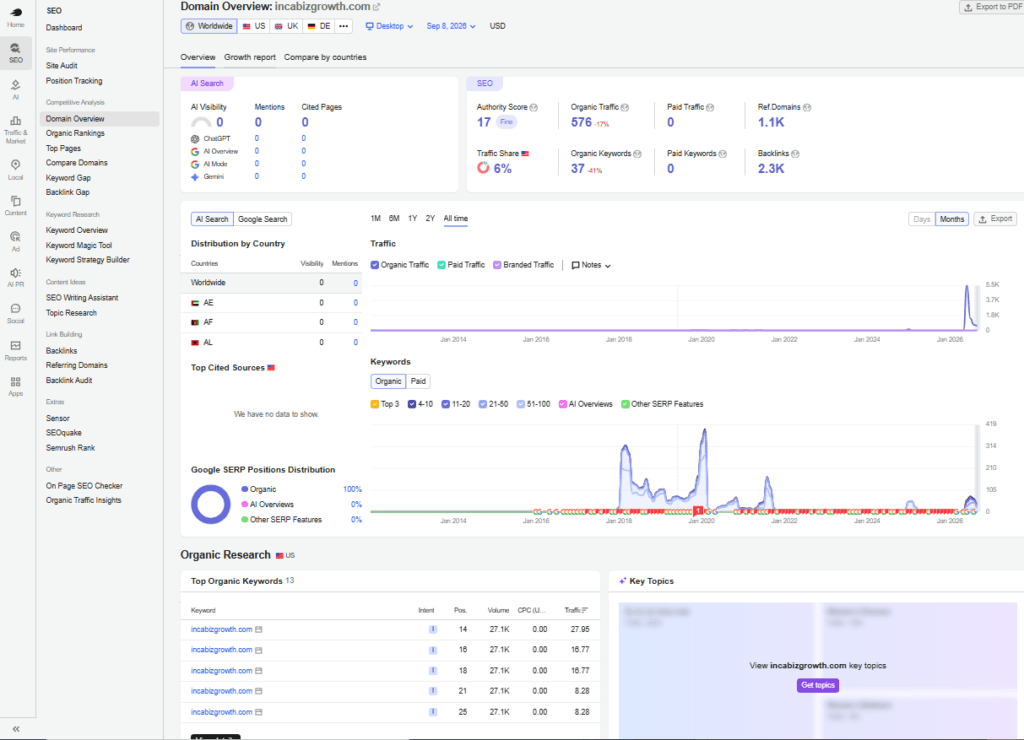Click the Backlinks info icon
Image resolution: width=1024 pixels, height=740 pixels.
[x=795, y=153]
